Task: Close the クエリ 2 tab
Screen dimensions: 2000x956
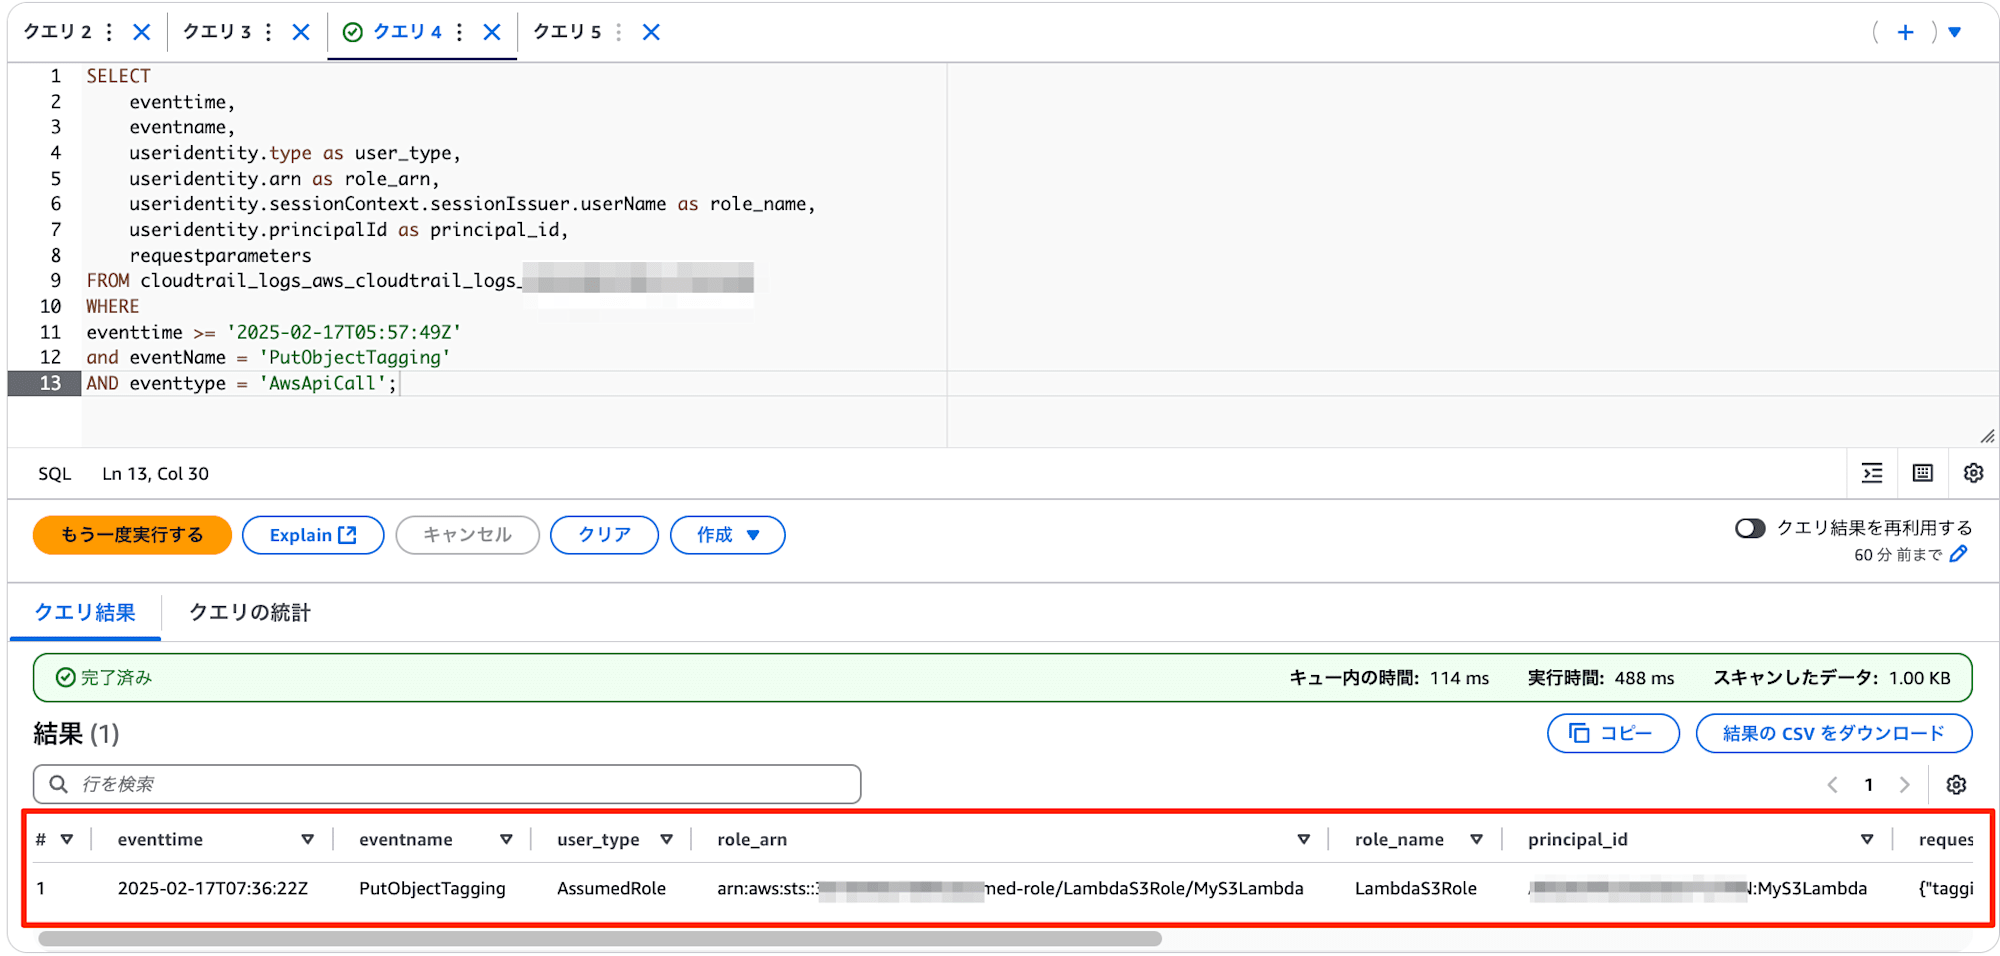Action: (x=142, y=32)
